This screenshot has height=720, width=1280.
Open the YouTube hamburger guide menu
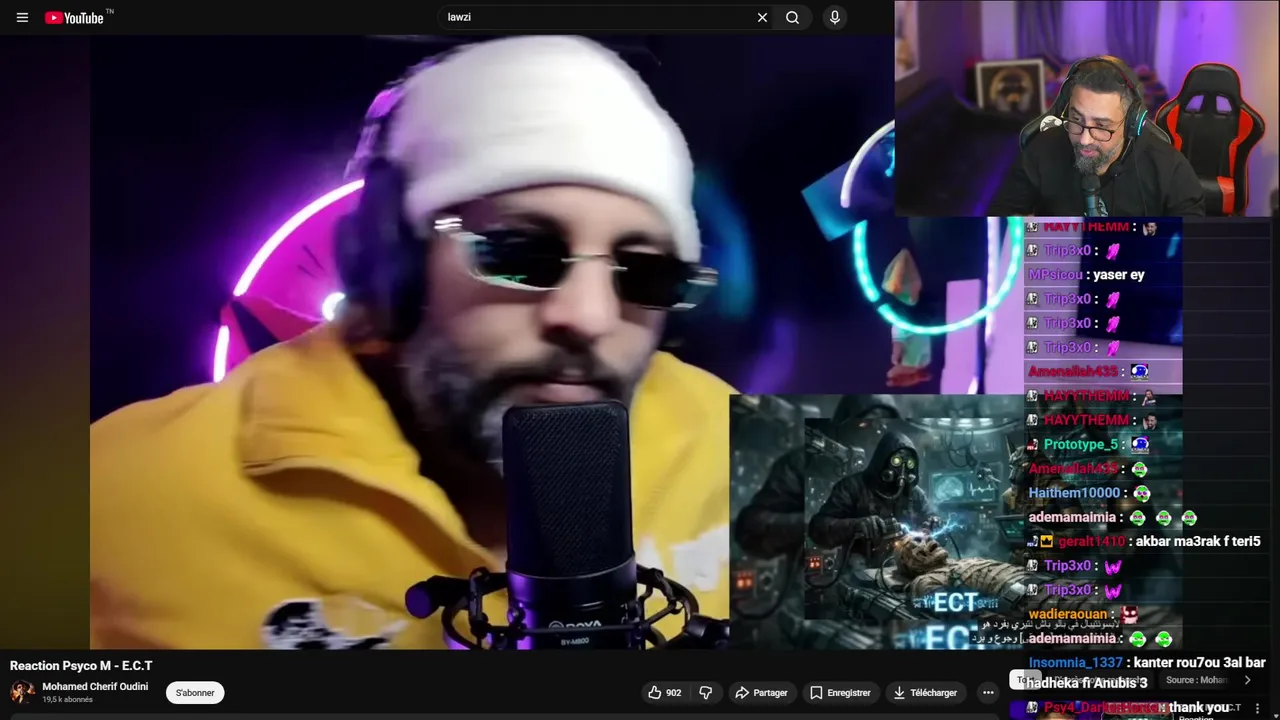[22, 17]
